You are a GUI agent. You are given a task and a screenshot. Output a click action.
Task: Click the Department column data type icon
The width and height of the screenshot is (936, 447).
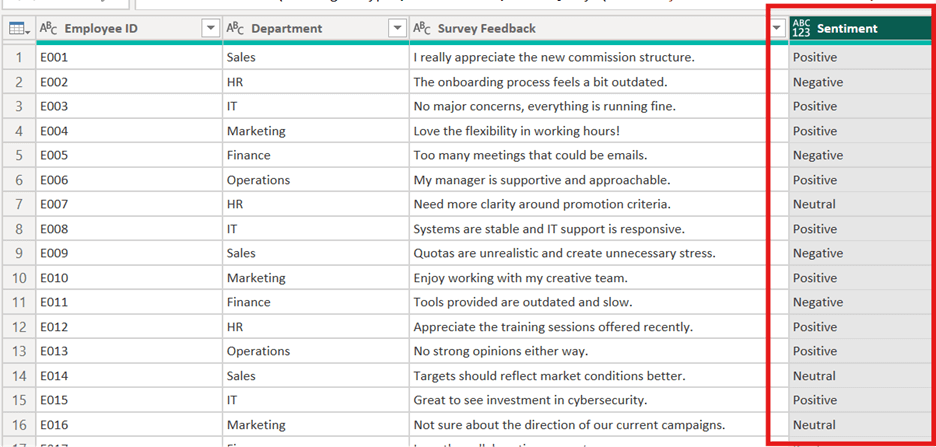point(235,28)
